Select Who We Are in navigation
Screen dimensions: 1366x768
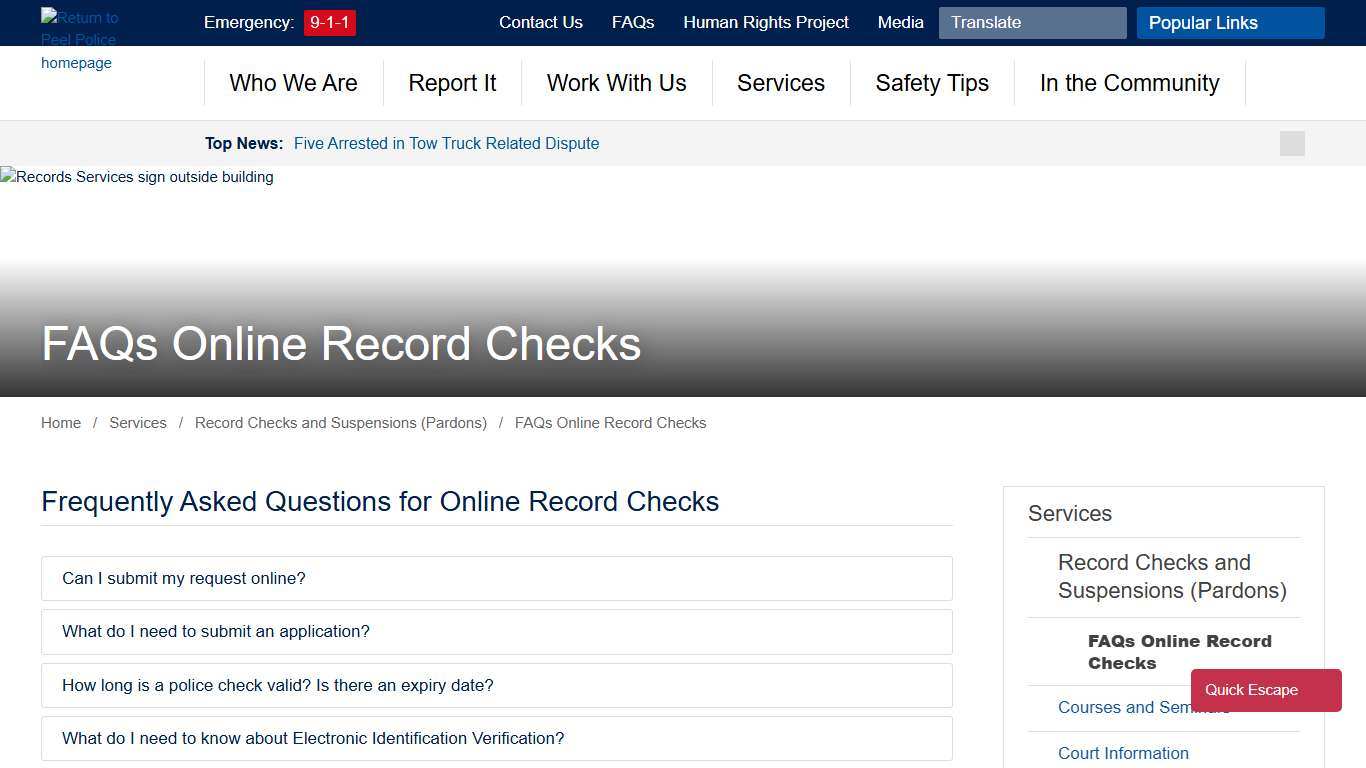293,83
